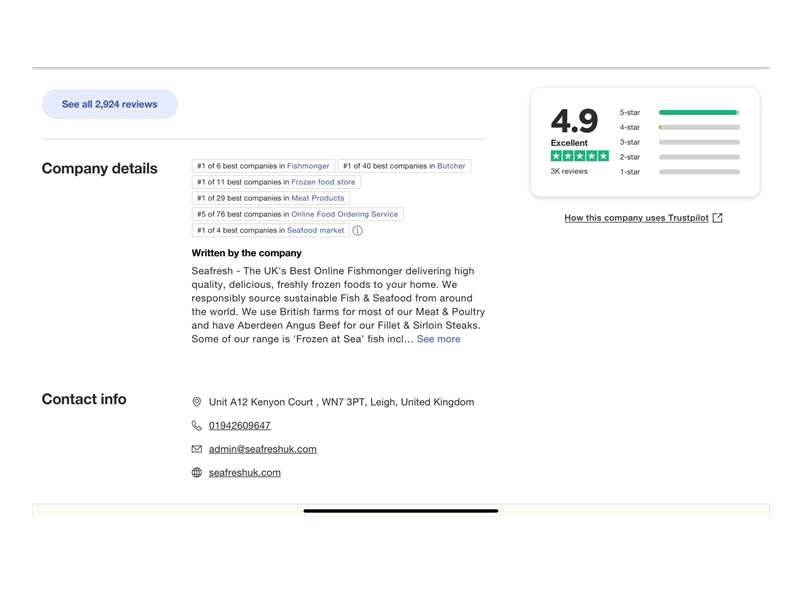The image size is (800, 600).
Task: Open How this company uses Trustpilot
Action: (636, 218)
